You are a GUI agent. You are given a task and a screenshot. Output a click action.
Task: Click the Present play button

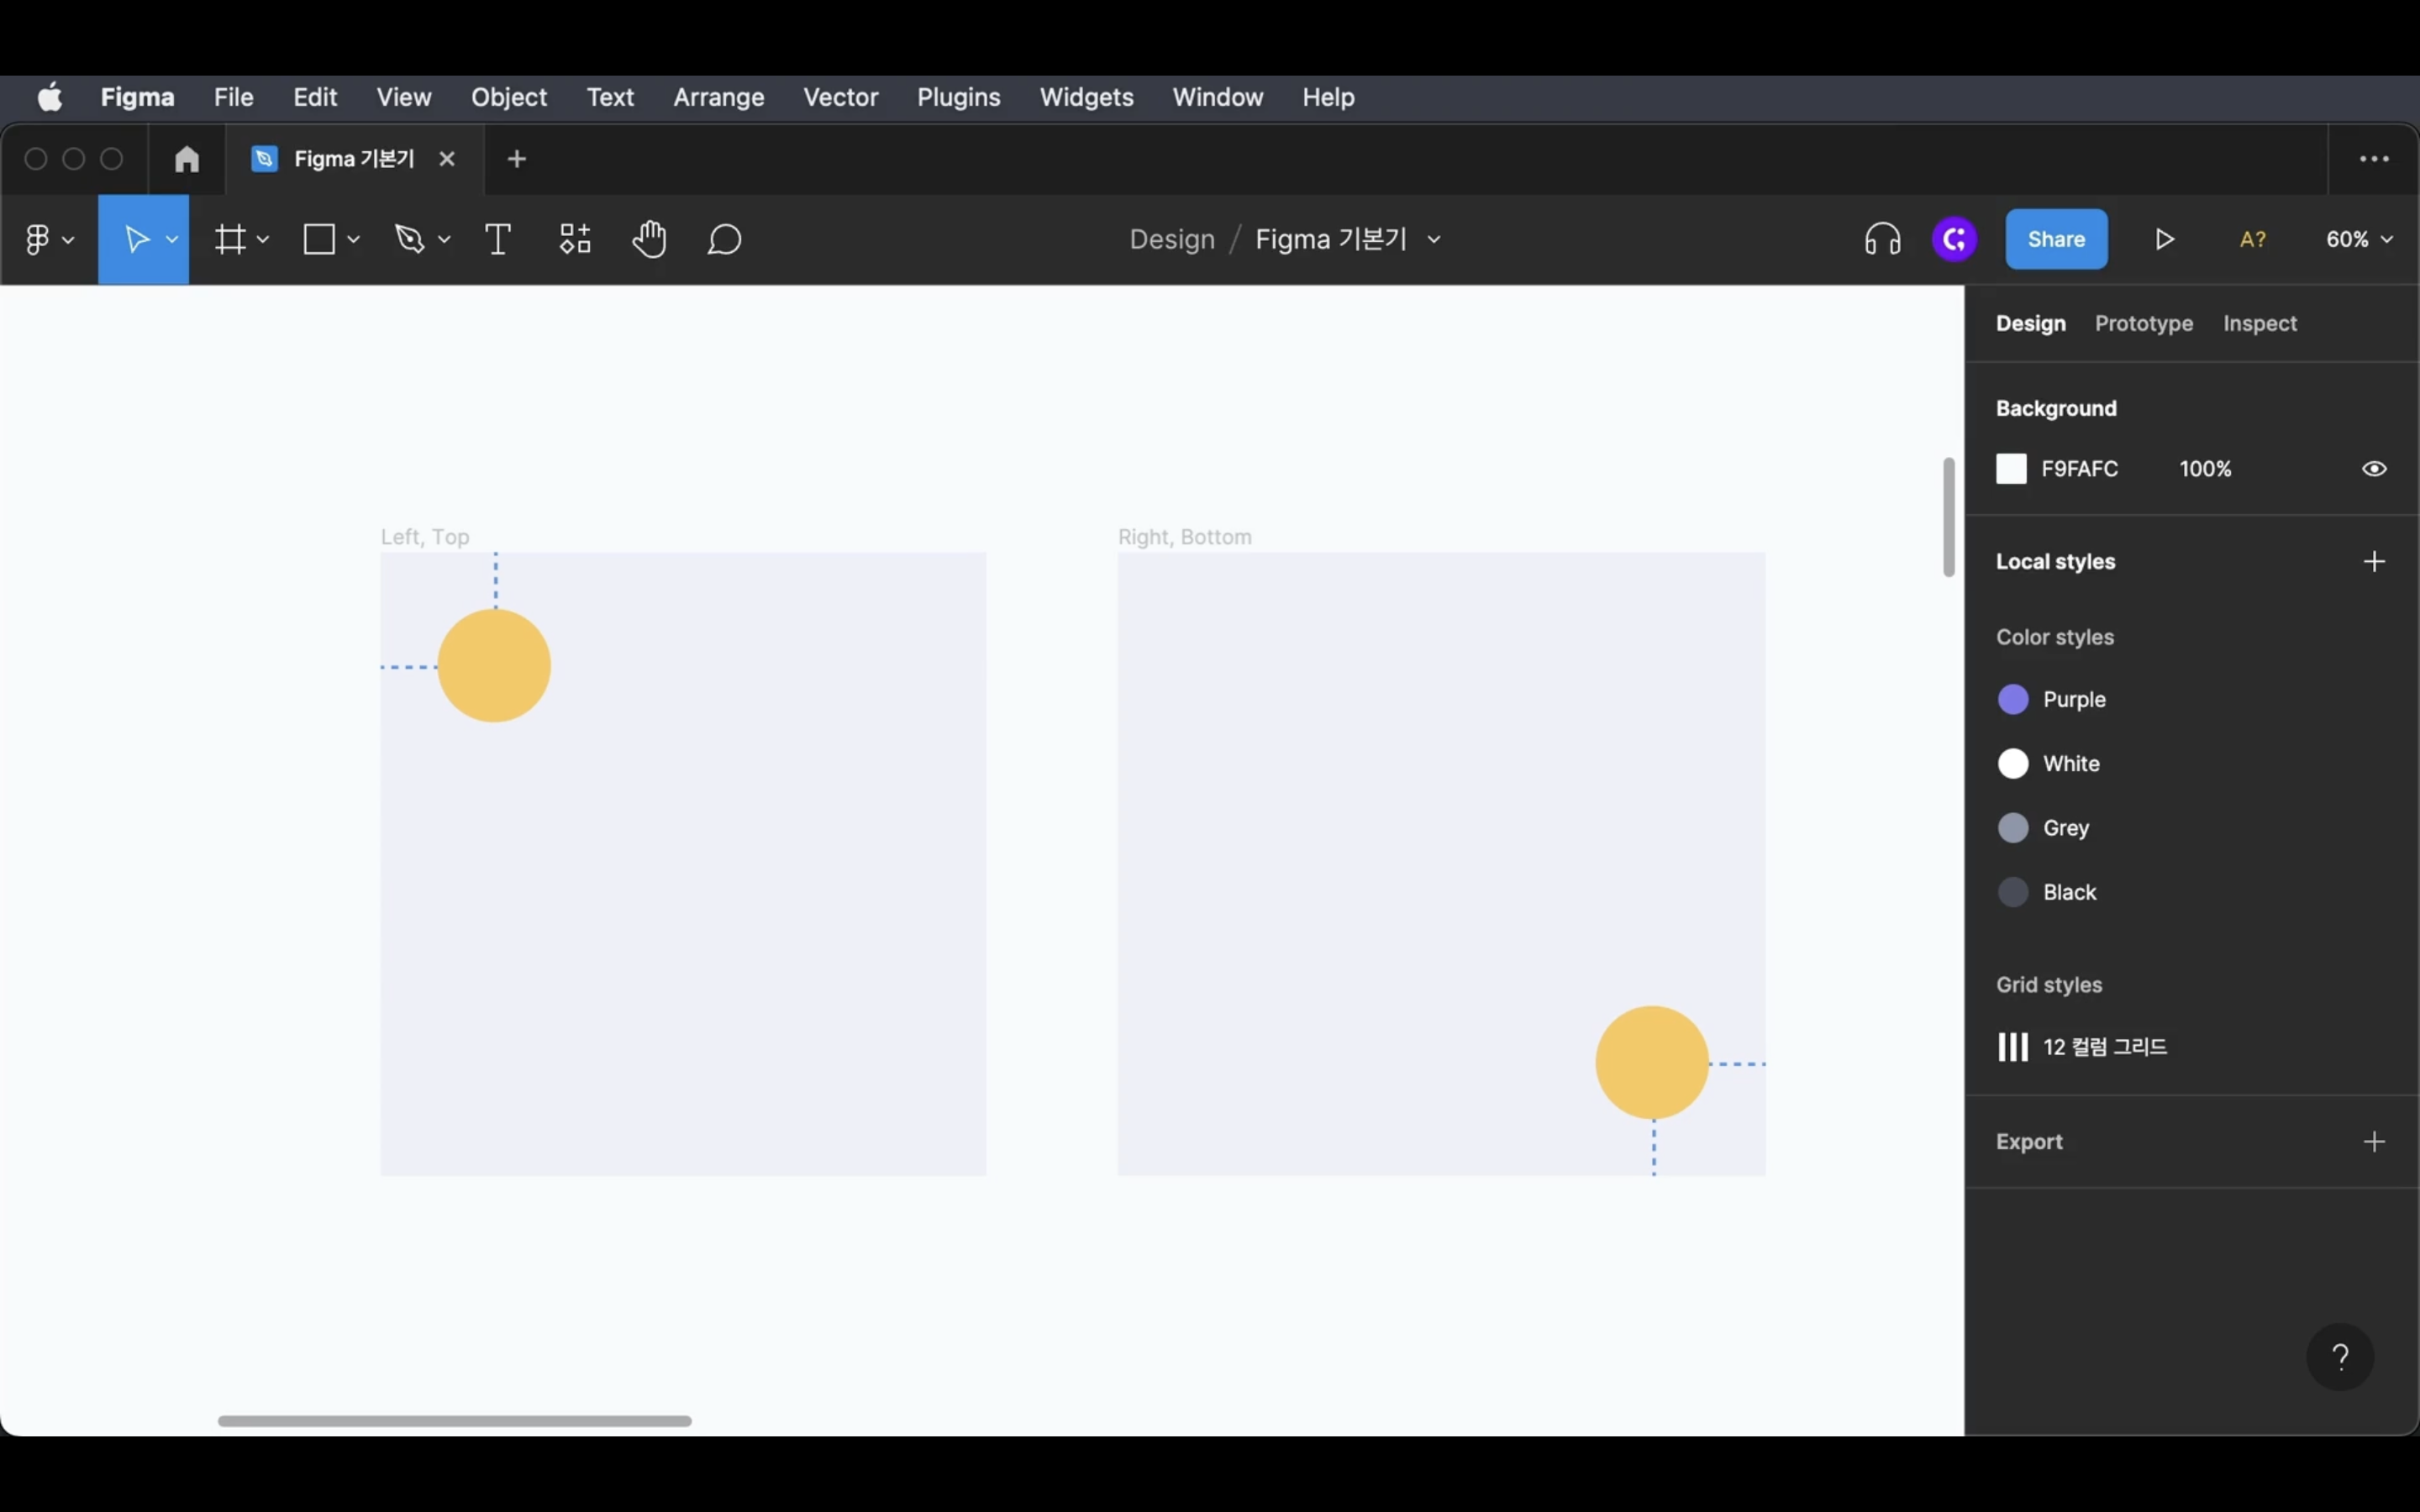(x=2164, y=240)
